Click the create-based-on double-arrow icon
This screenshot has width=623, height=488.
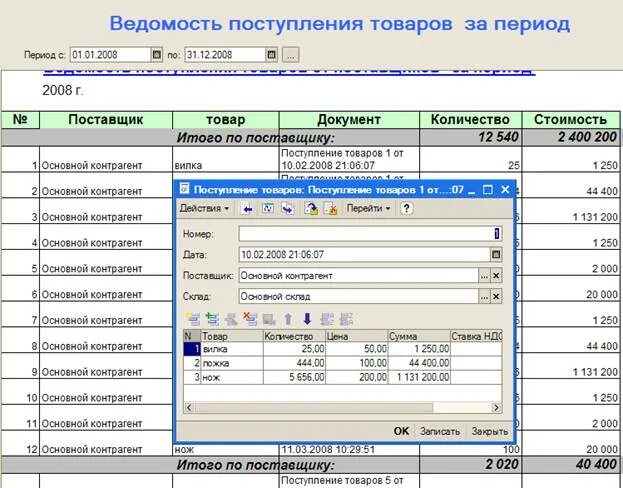pyautogui.click(x=287, y=208)
